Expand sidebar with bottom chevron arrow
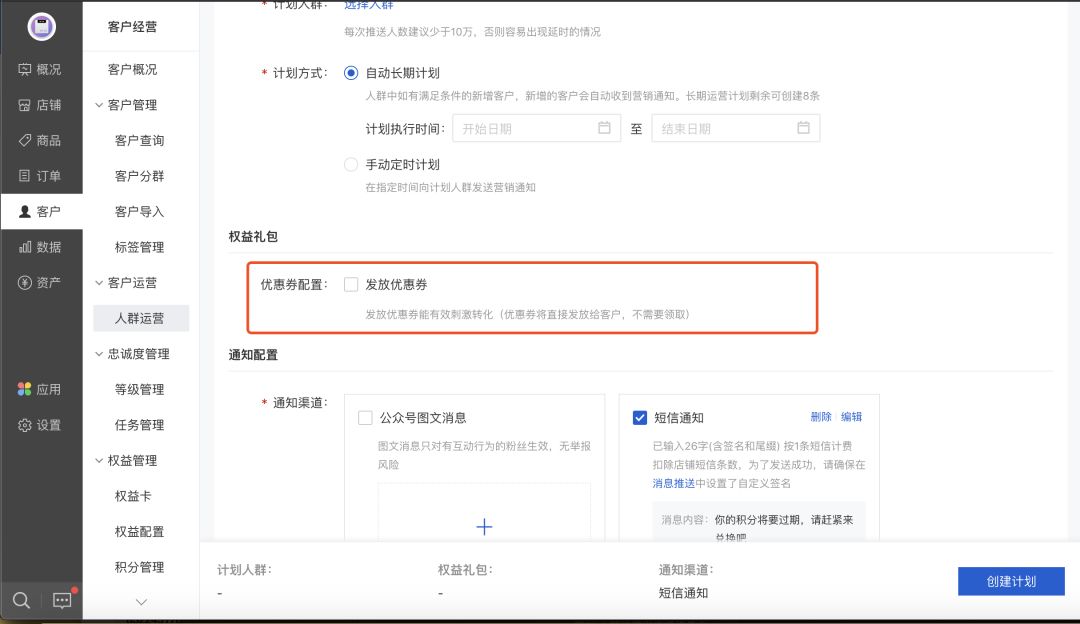1080x624 pixels. tap(141, 601)
